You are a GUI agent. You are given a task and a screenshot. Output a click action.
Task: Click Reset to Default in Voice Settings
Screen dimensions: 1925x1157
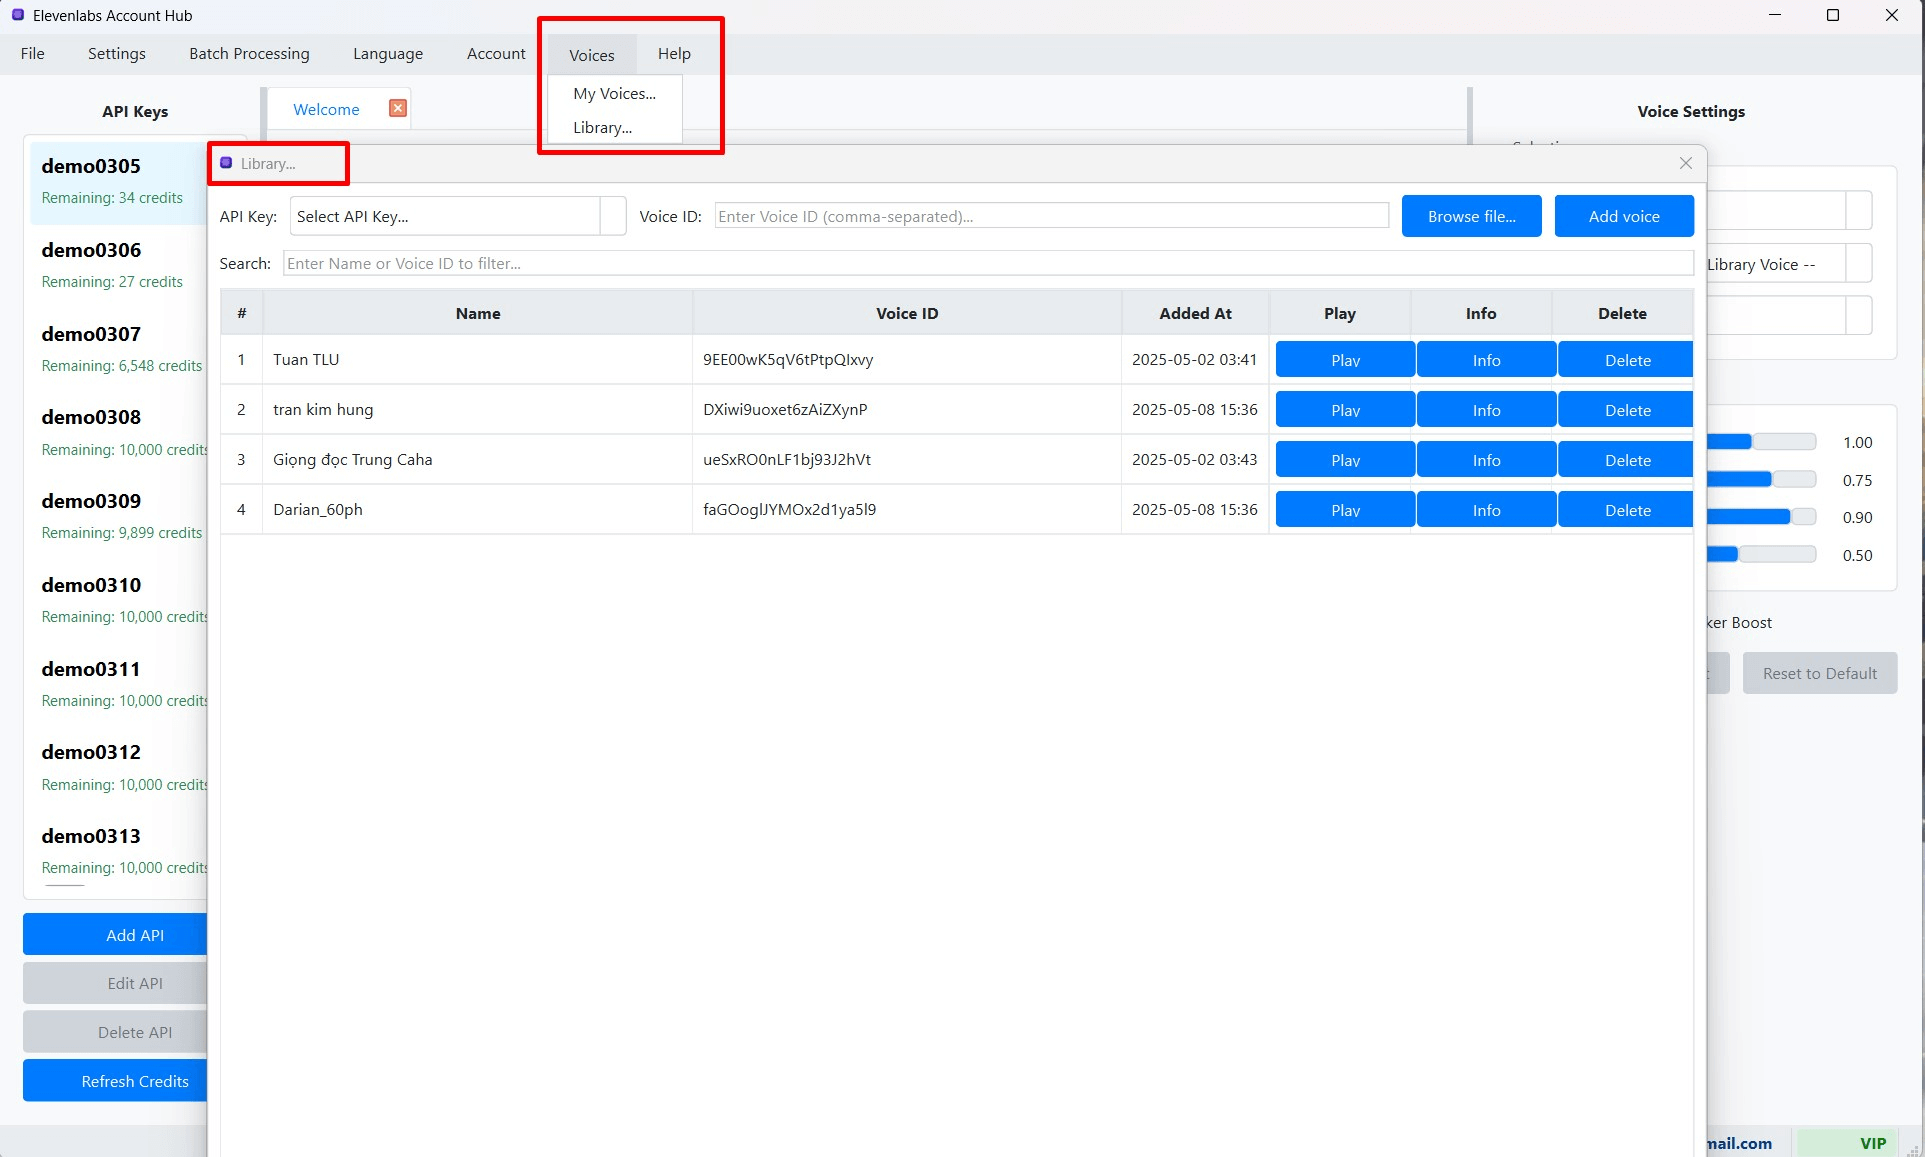1819,673
